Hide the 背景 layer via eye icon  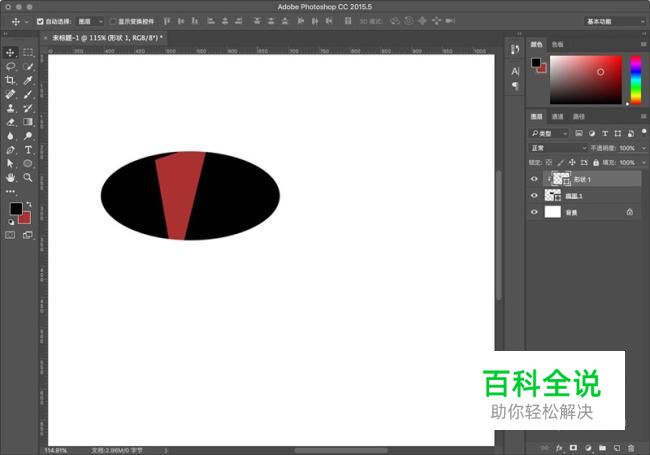[x=534, y=212]
